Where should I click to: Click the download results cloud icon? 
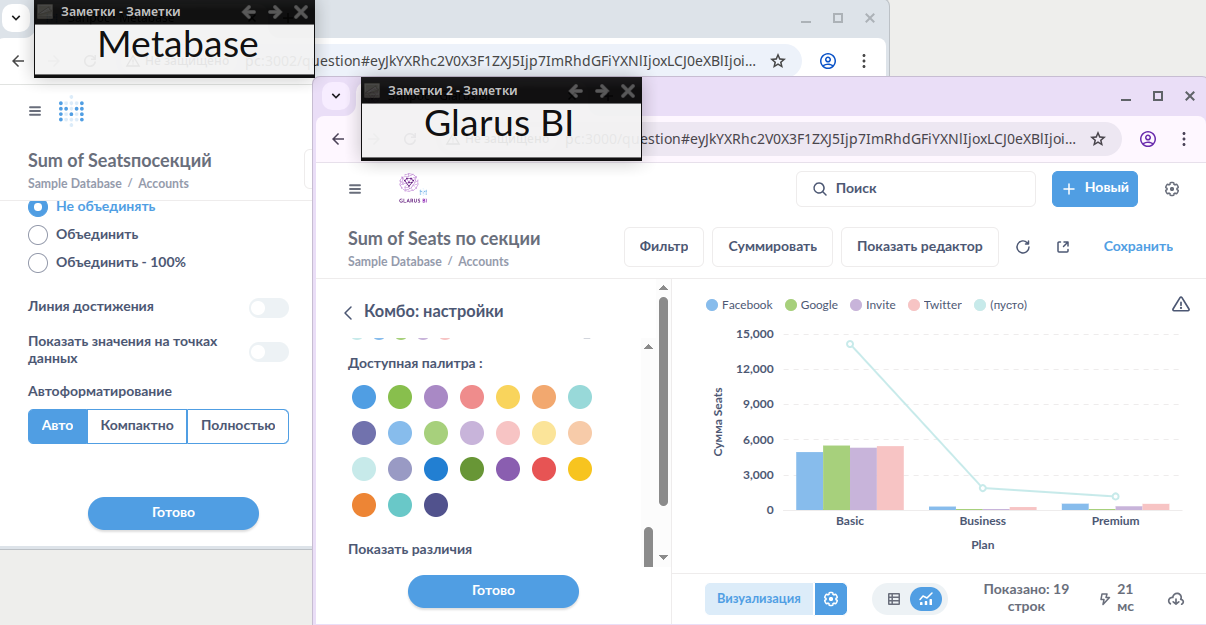click(1176, 599)
